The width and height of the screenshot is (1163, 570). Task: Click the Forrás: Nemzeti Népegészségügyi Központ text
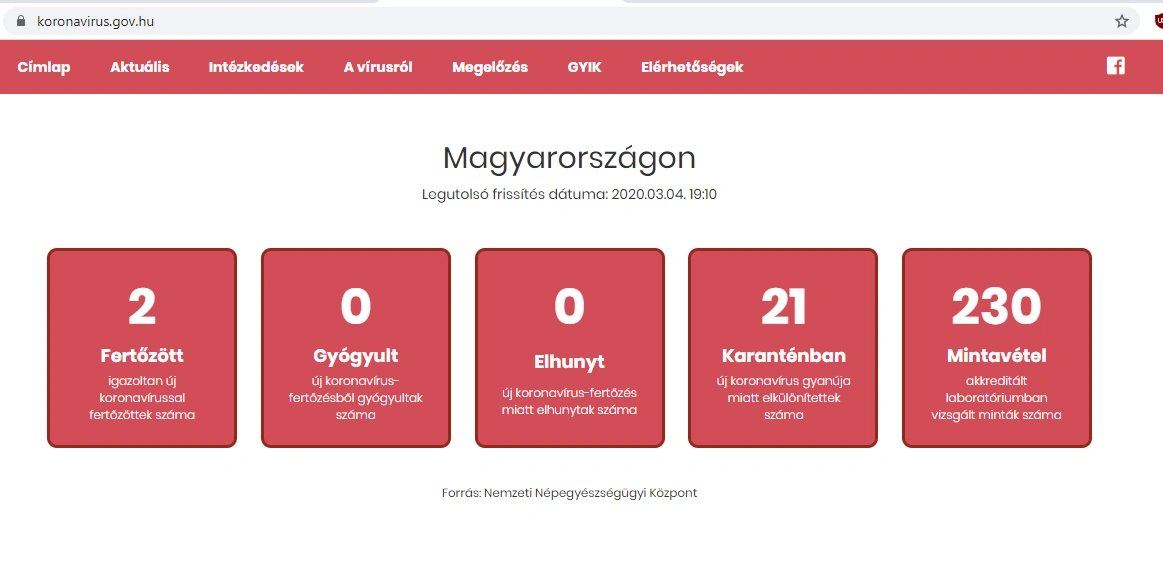pyautogui.click(x=569, y=493)
